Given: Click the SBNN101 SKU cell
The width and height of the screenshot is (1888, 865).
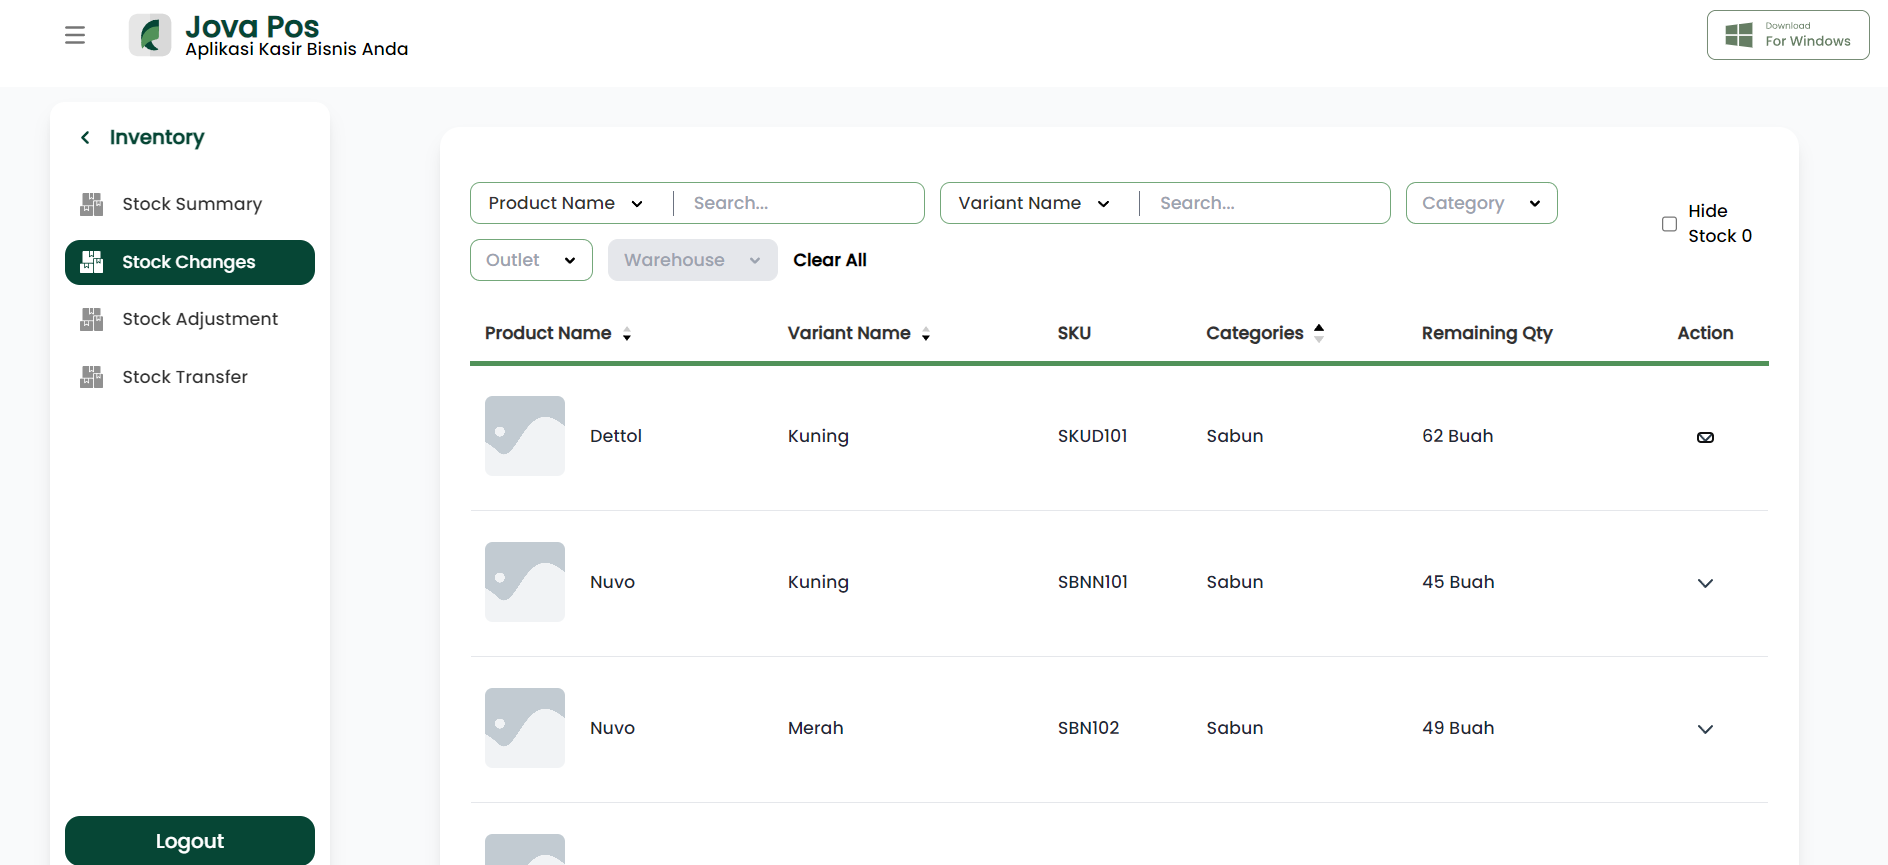Looking at the screenshot, I should (1093, 582).
